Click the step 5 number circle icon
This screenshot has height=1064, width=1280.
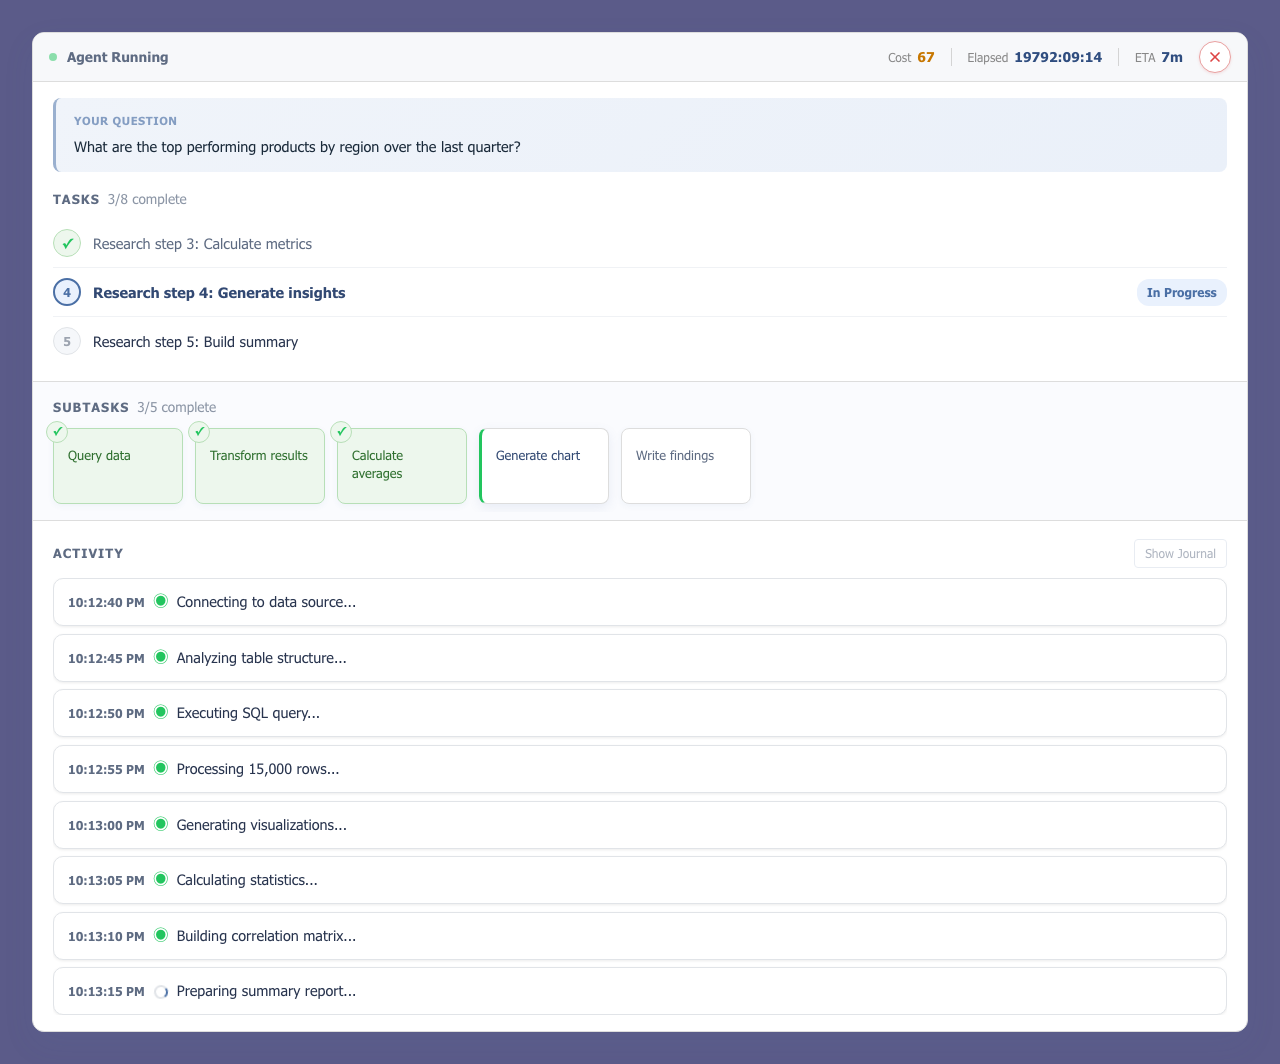point(67,342)
